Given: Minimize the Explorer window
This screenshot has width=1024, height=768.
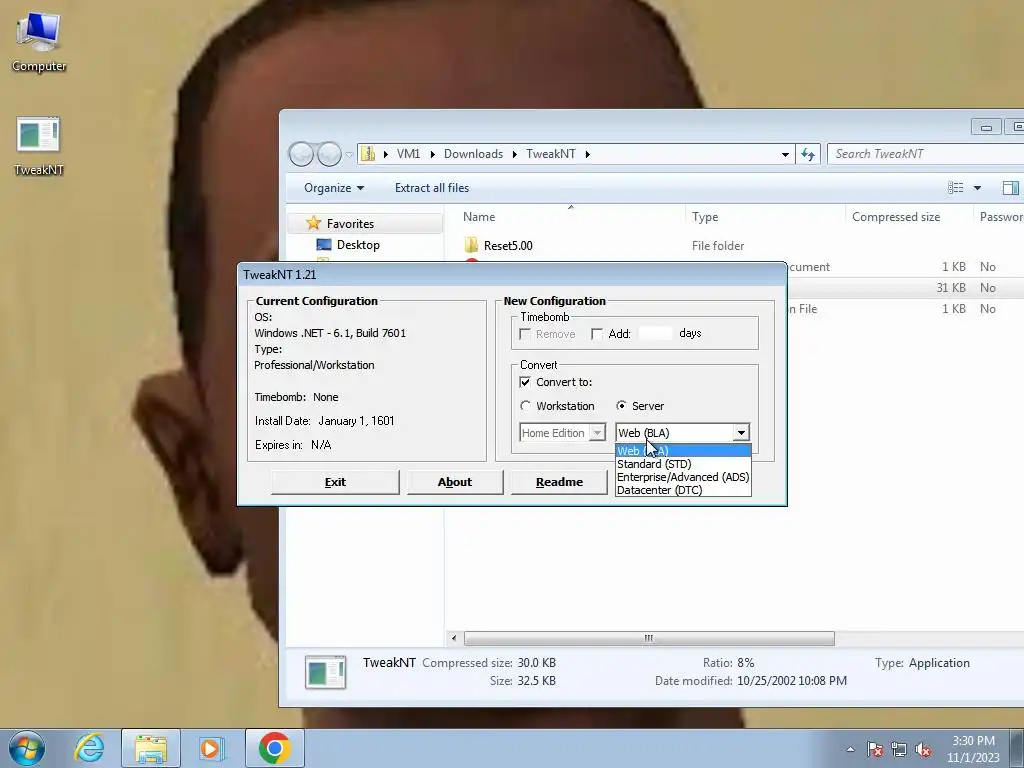Looking at the screenshot, I should point(986,127).
